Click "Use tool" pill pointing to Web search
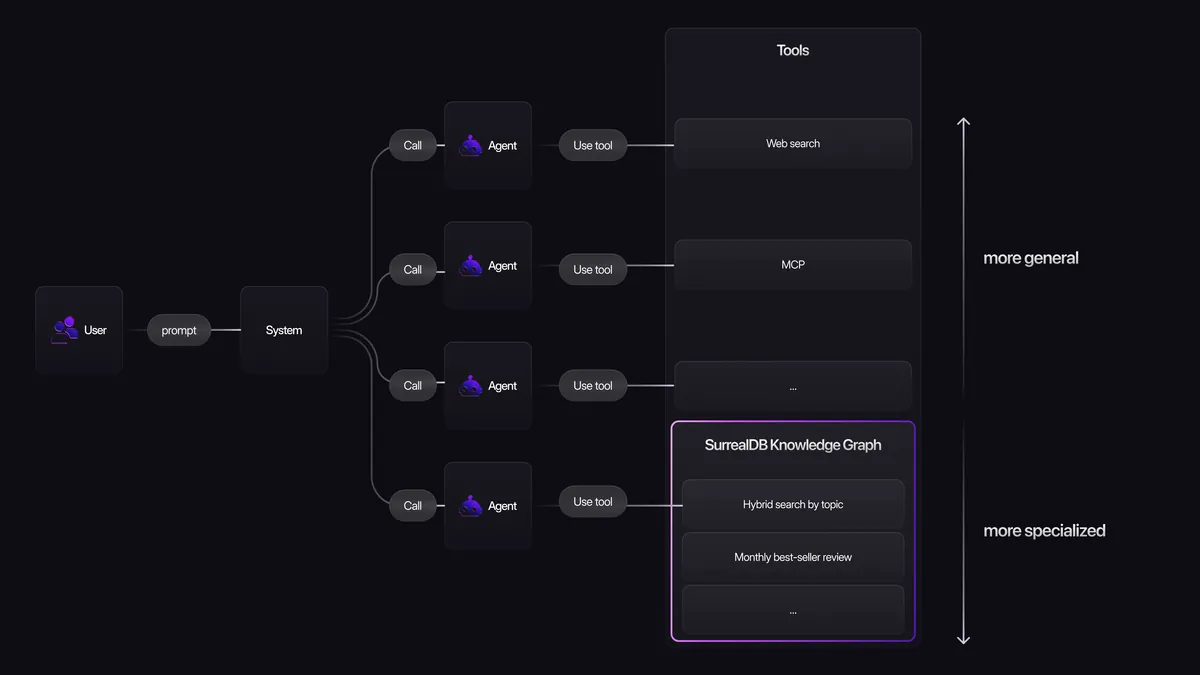1200x675 pixels. (593, 146)
